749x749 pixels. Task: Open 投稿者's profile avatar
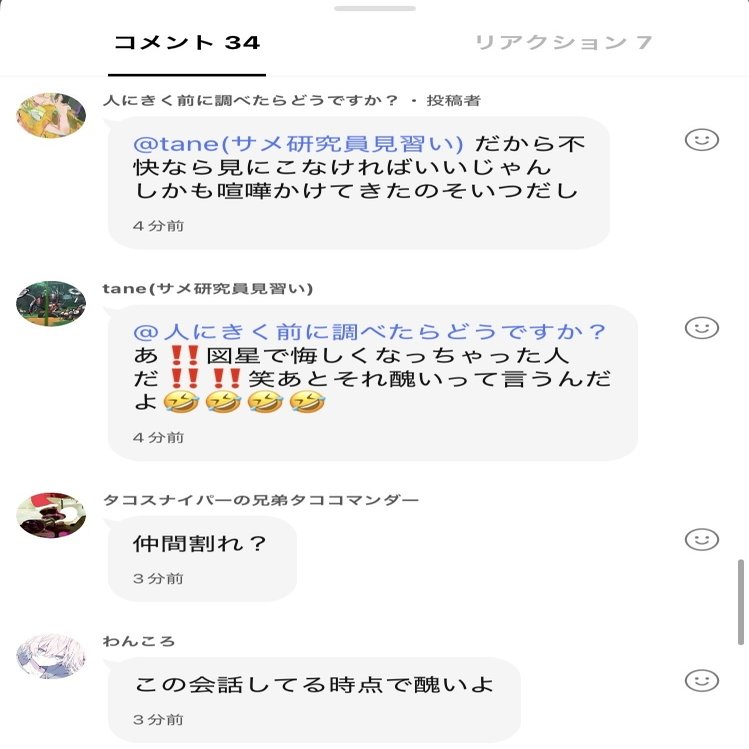point(51,115)
